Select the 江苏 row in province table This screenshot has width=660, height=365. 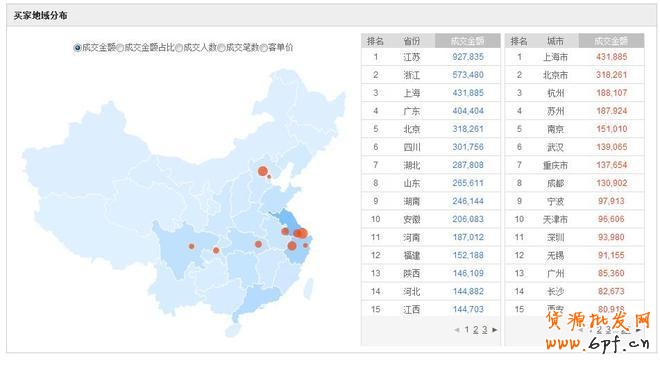(x=431, y=57)
